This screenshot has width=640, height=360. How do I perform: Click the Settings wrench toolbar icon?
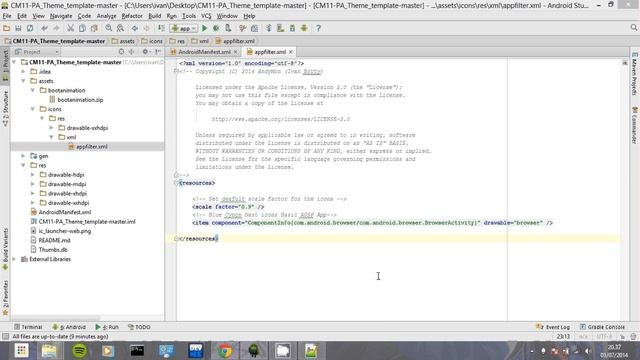(242, 28)
